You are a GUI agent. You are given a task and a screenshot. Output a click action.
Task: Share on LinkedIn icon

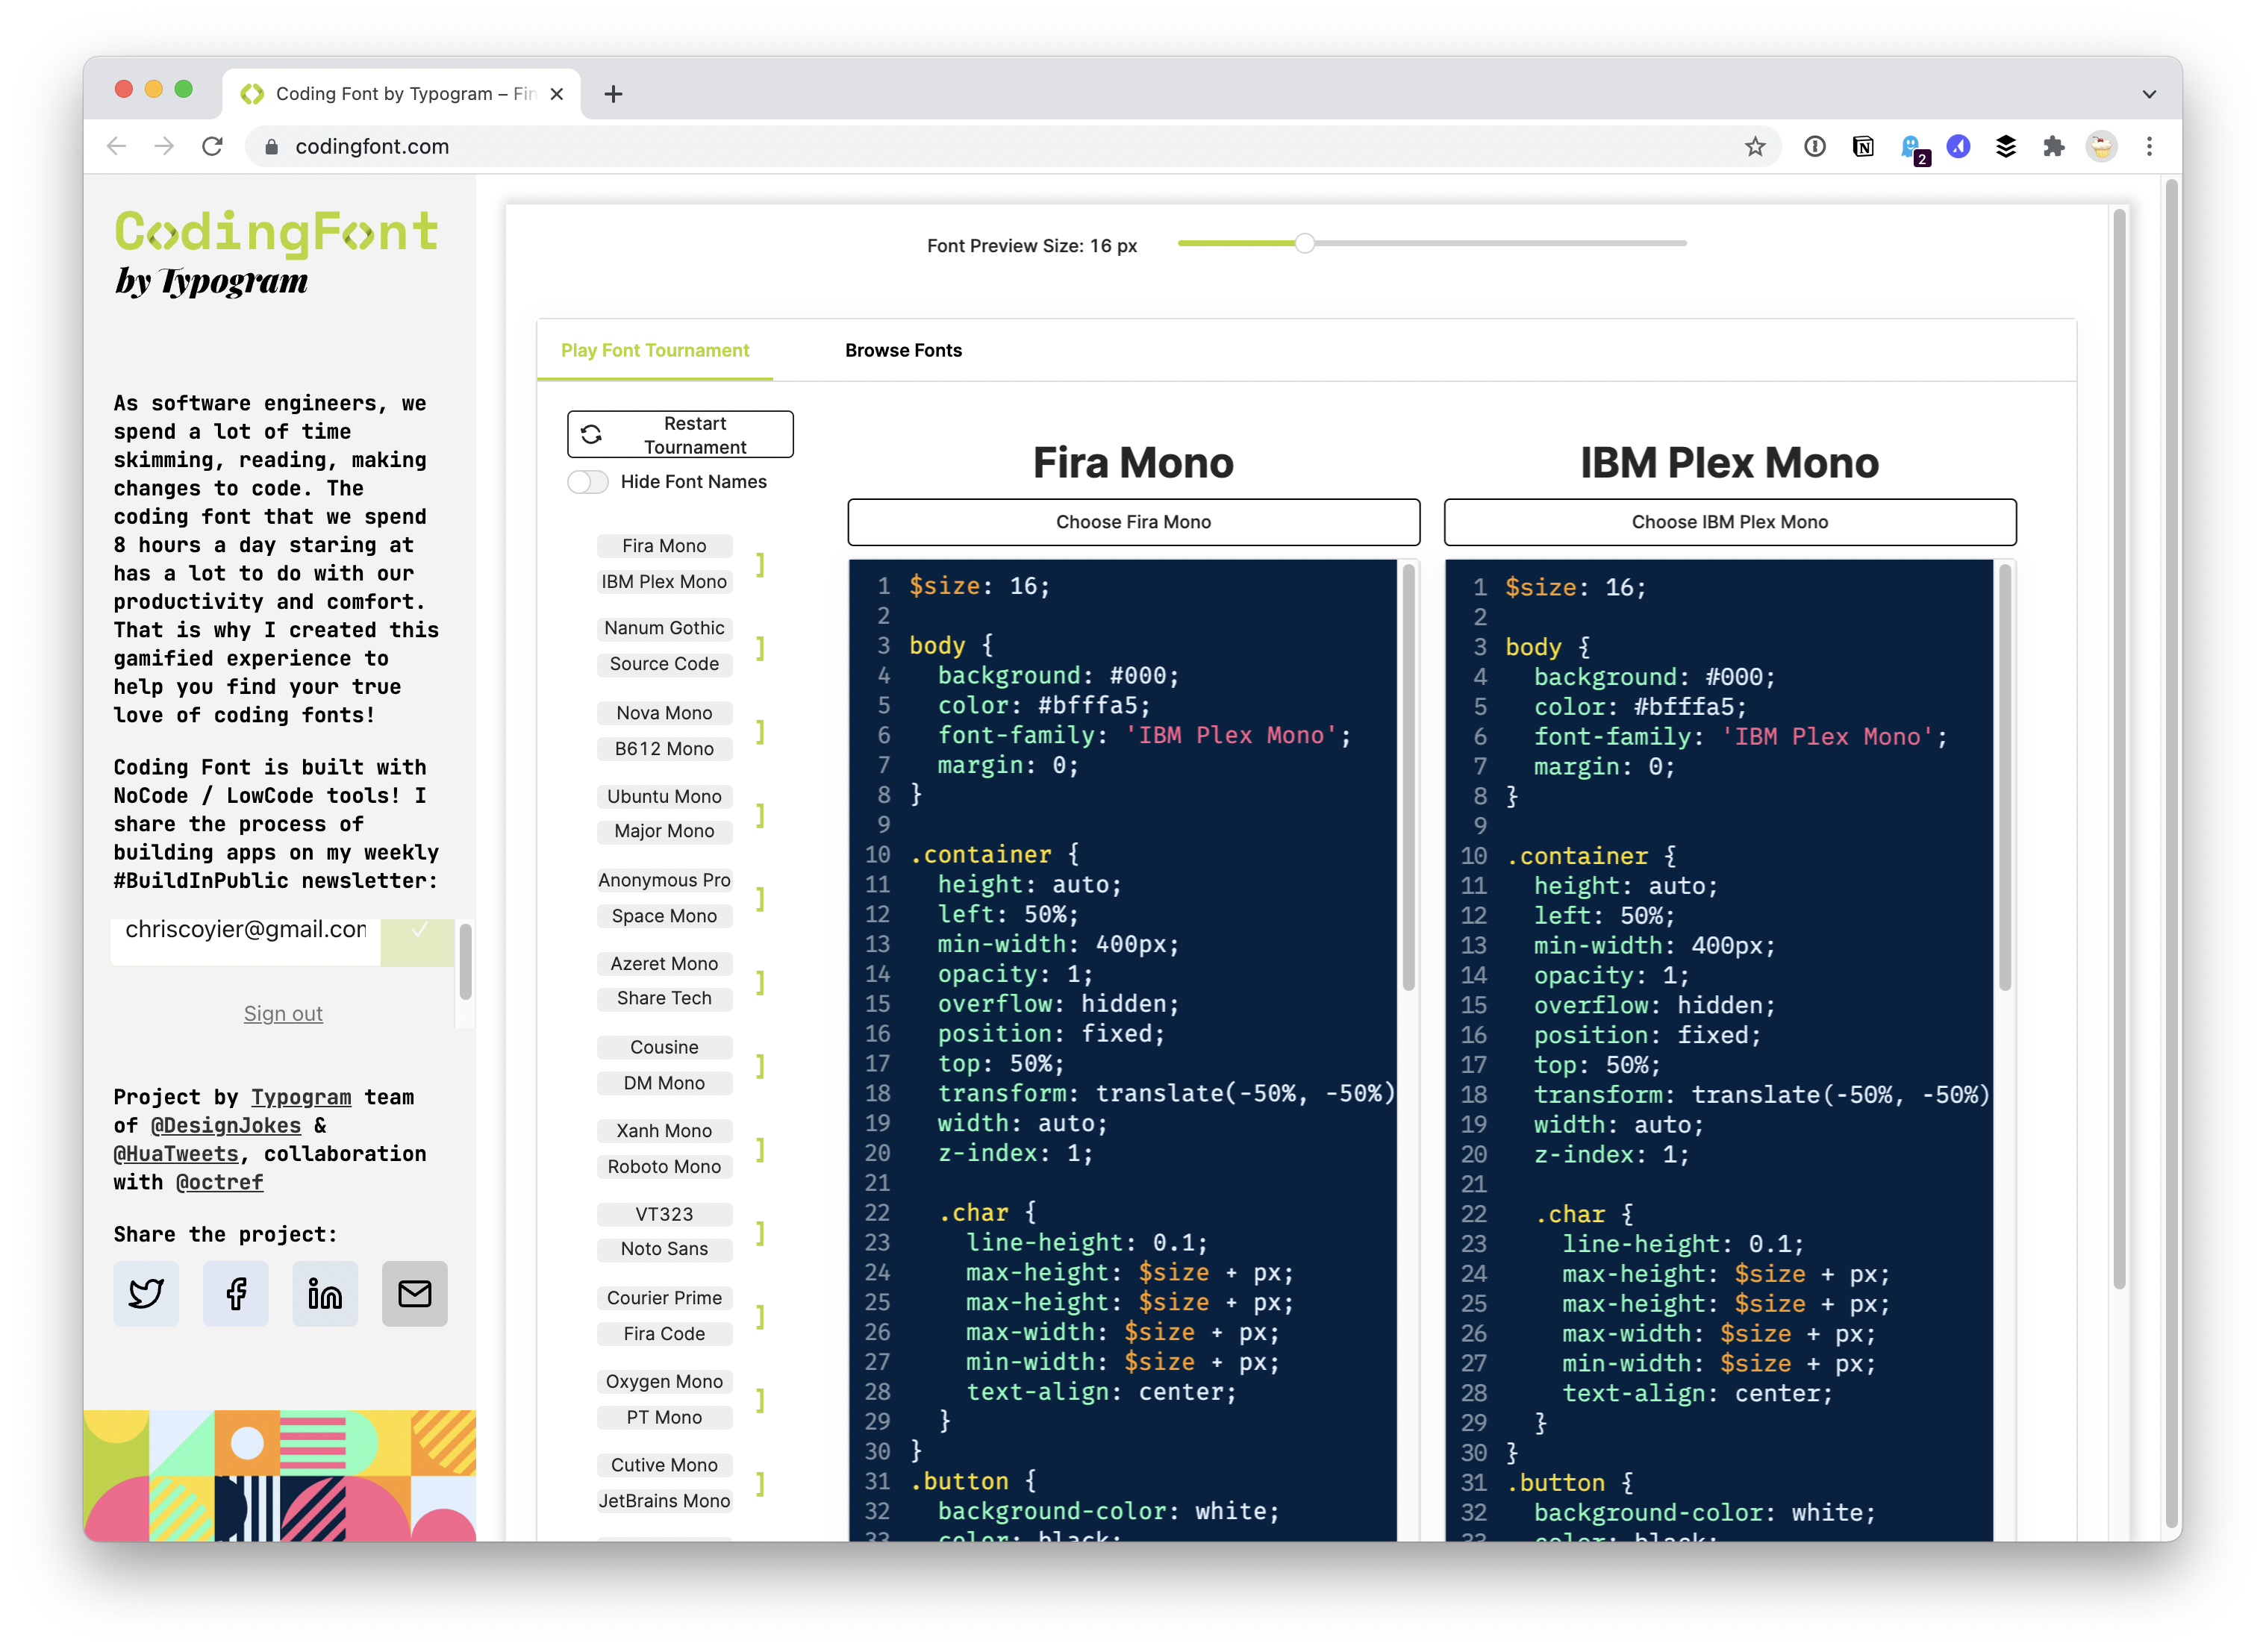tap(325, 1293)
